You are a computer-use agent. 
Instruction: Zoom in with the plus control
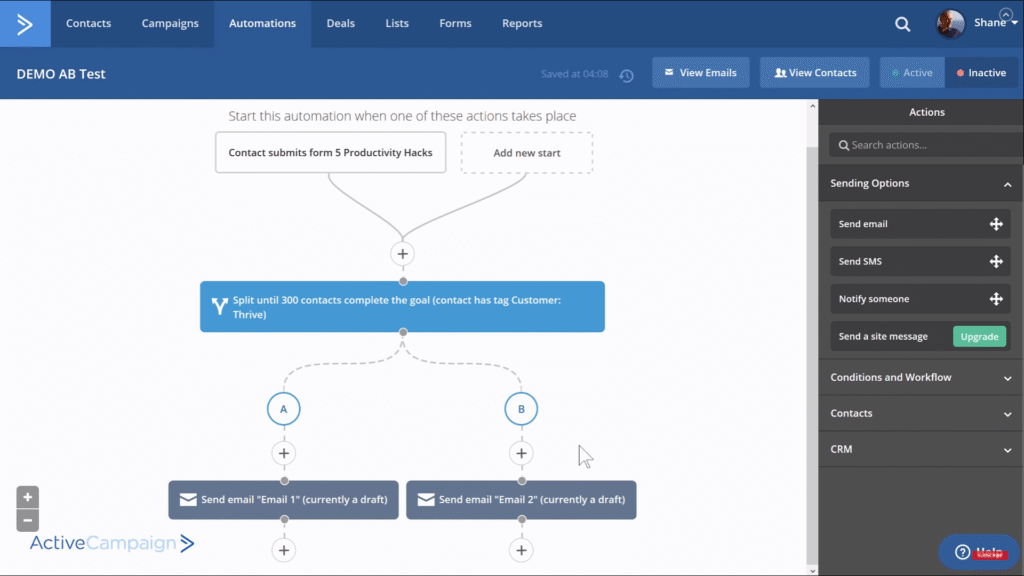pos(27,496)
